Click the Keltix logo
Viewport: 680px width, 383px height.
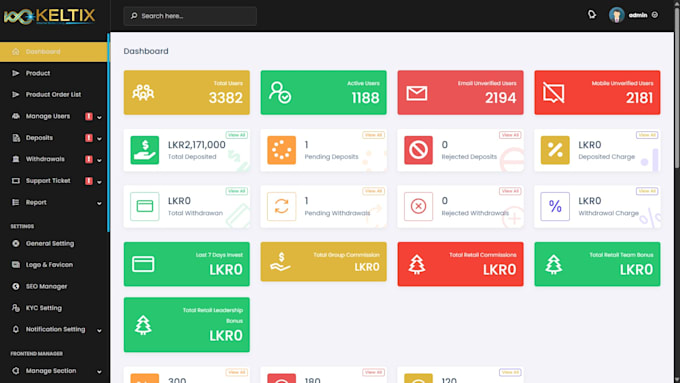[x=49, y=16]
